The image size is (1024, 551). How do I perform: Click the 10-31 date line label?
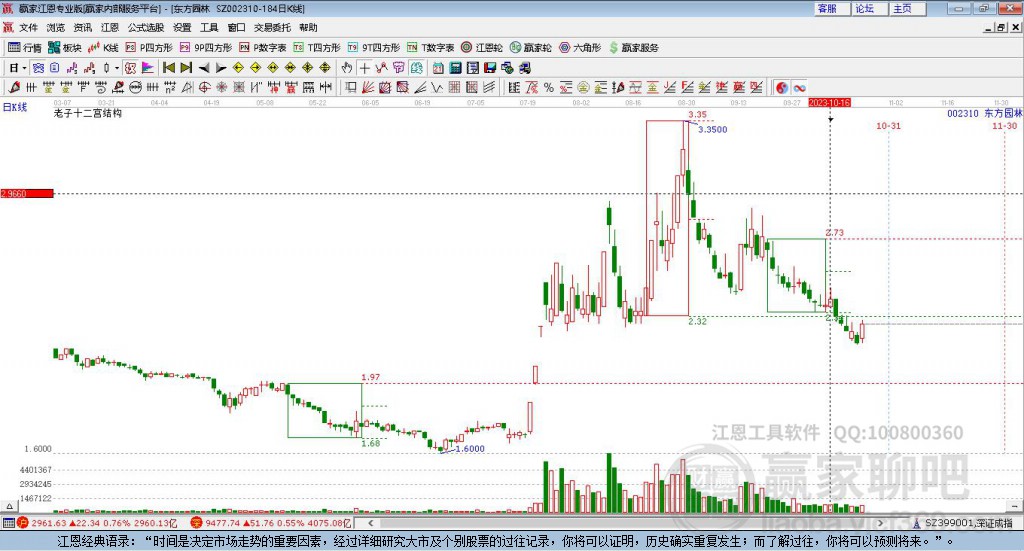[888, 126]
